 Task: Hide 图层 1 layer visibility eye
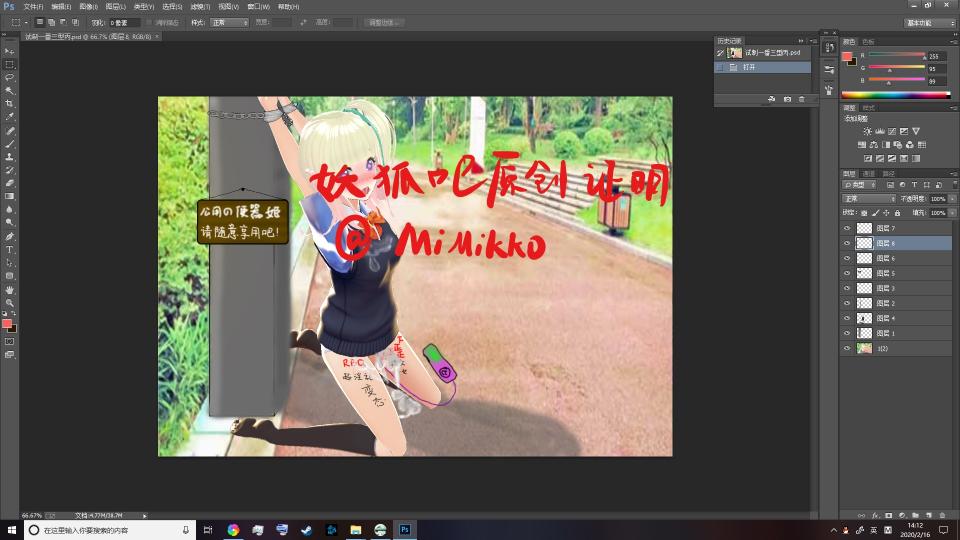(x=847, y=333)
